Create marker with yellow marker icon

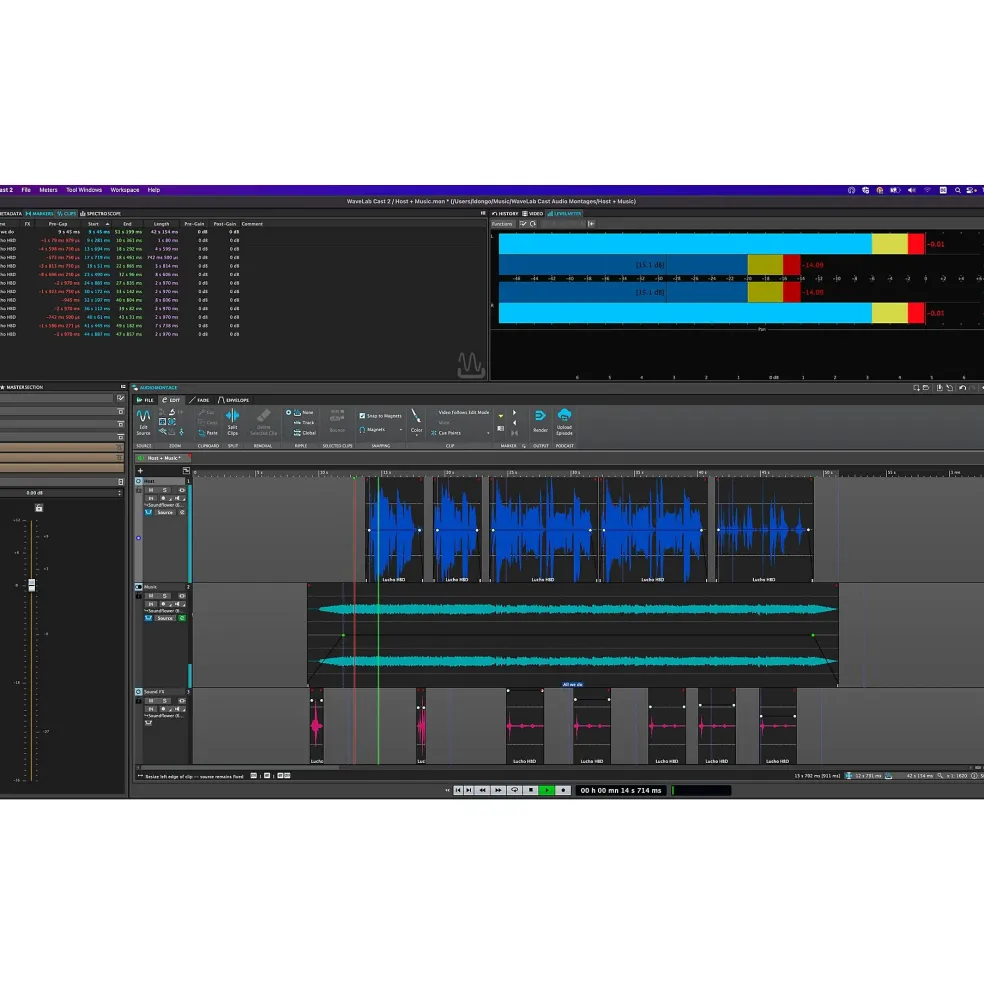click(x=501, y=416)
